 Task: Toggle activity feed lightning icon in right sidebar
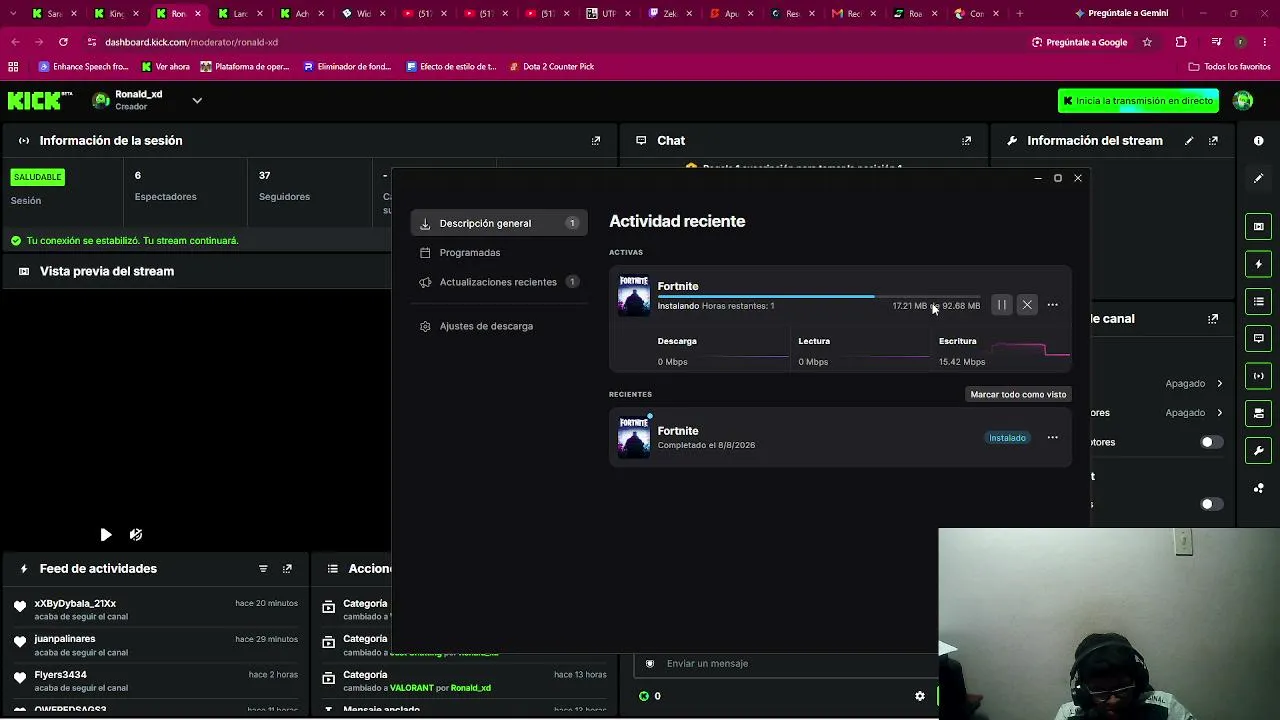point(1259,264)
